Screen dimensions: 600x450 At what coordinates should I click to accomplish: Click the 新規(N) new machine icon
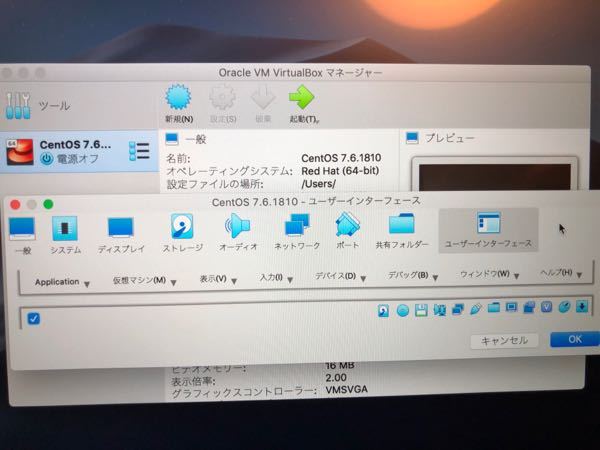[178, 97]
